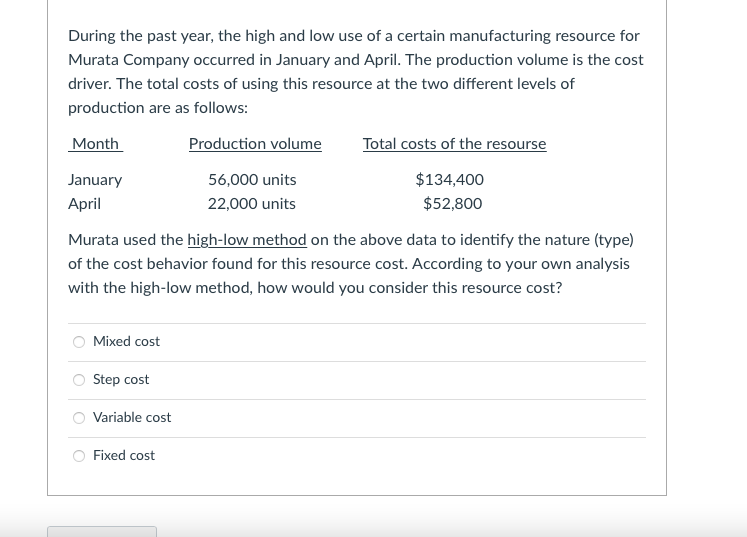Viewport: 747px width, 537px height.
Task: Select the Mixed cost radio button
Action: (x=79, y=342)
